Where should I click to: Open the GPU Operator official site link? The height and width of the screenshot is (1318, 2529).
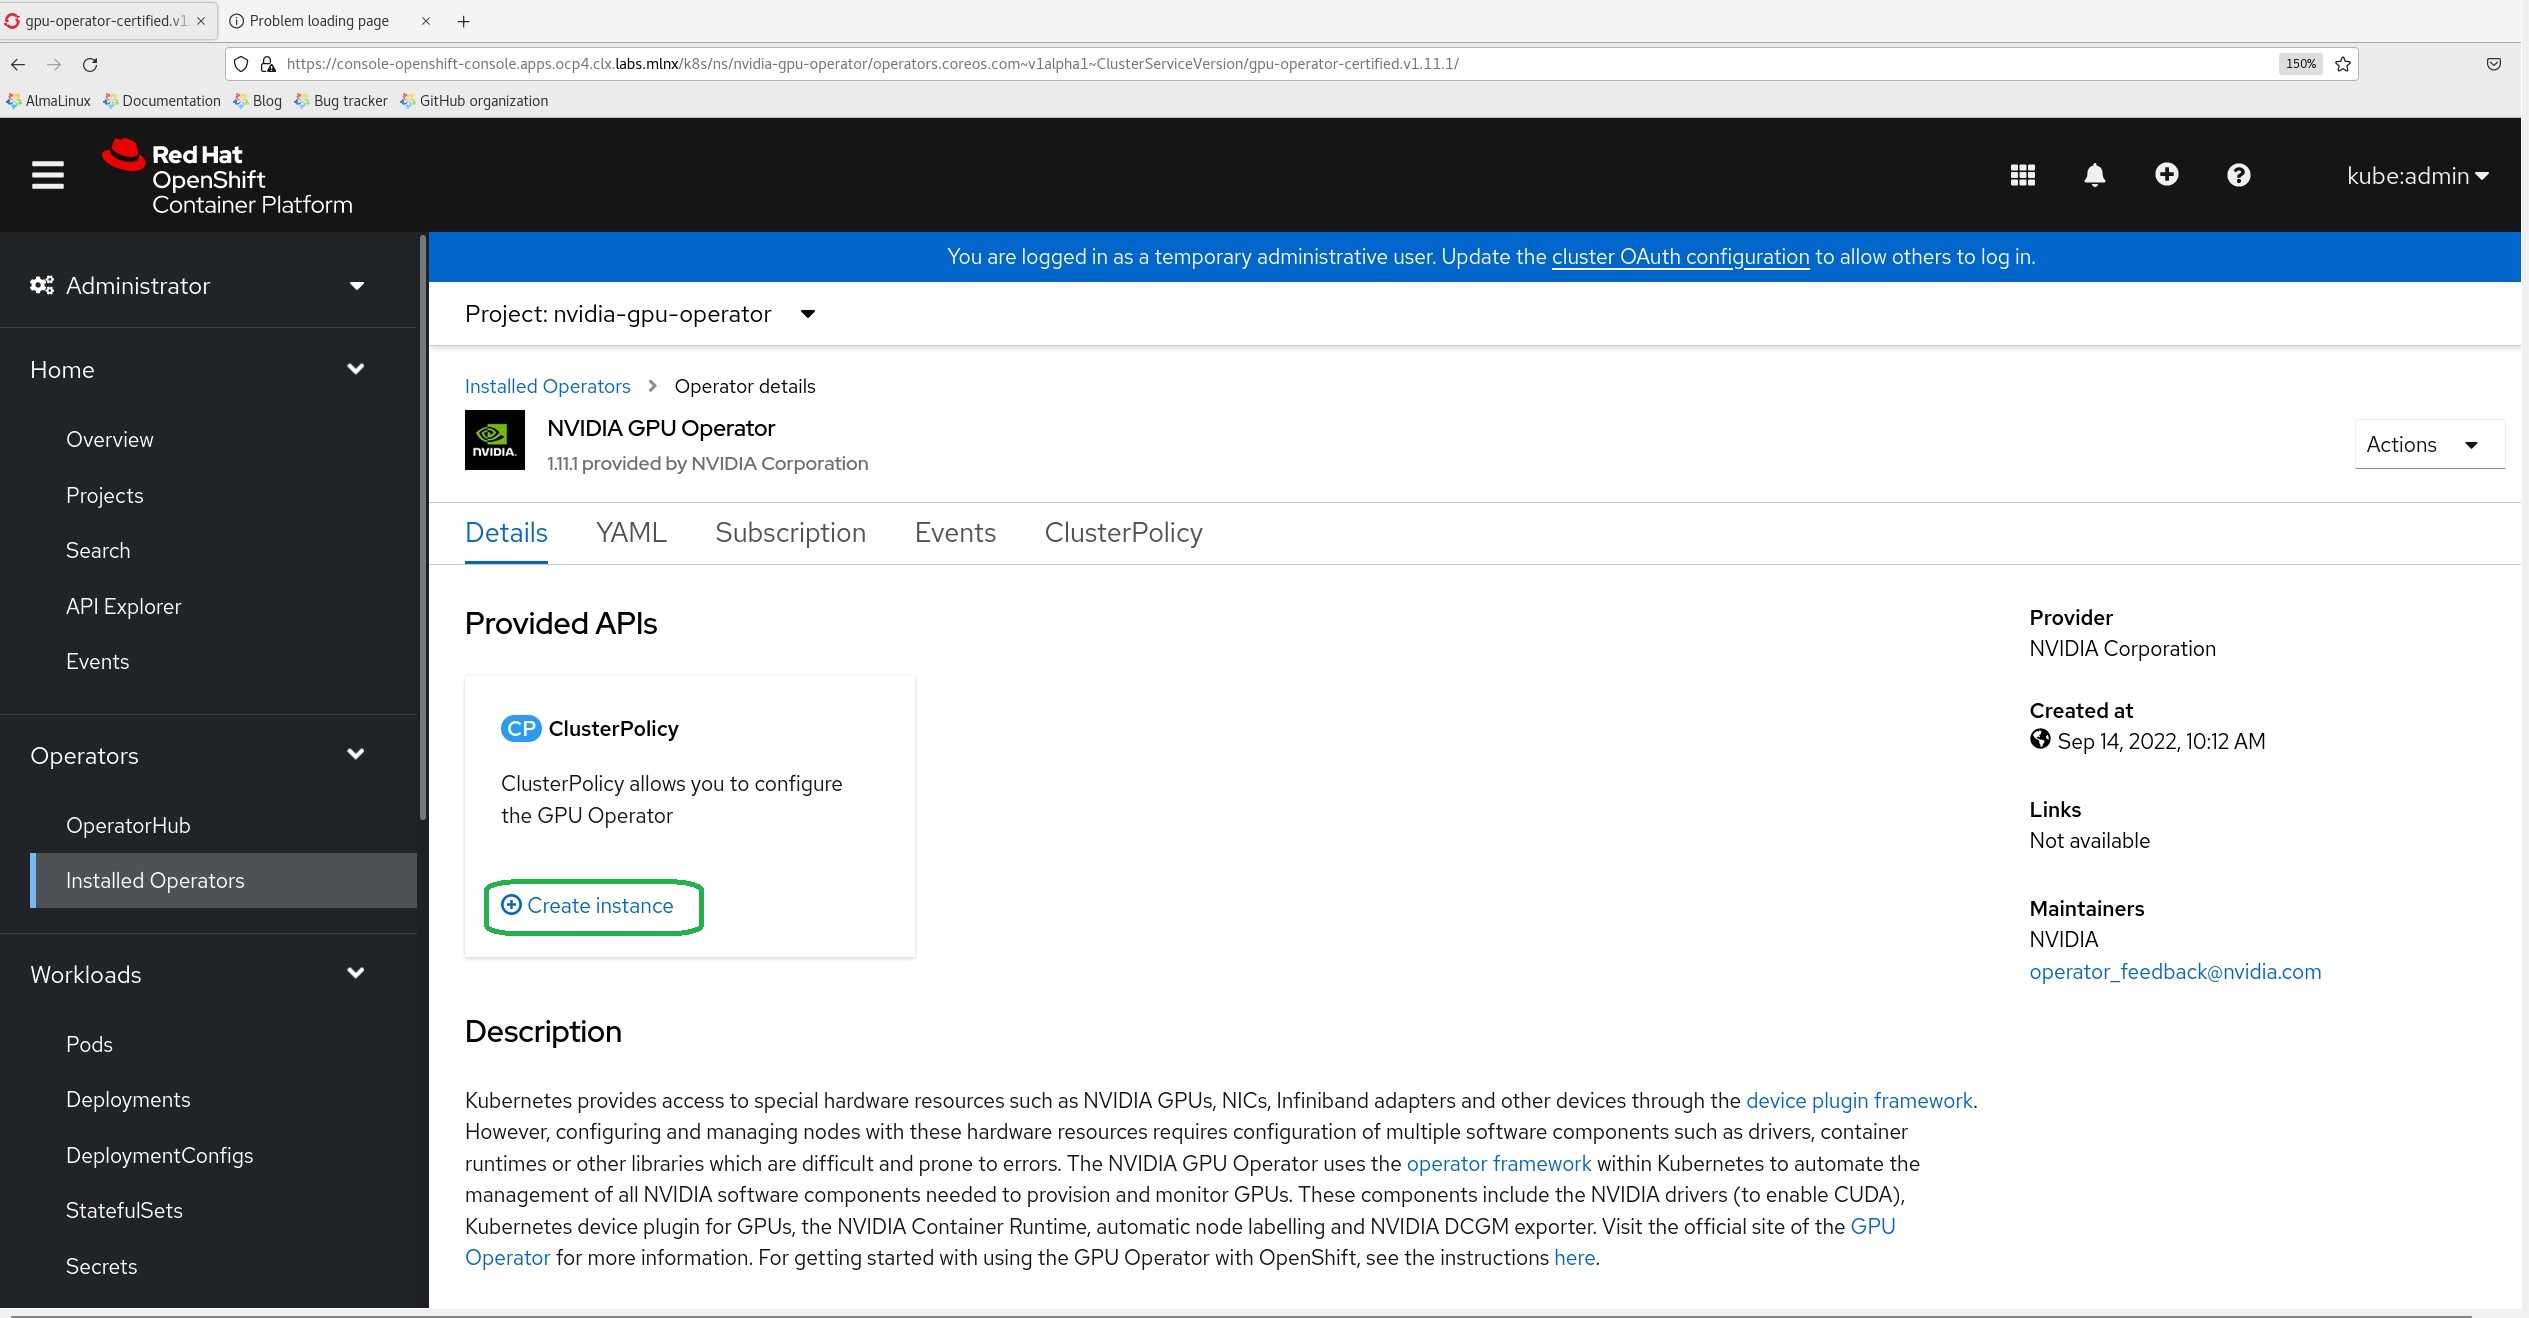[1872, 1227]
